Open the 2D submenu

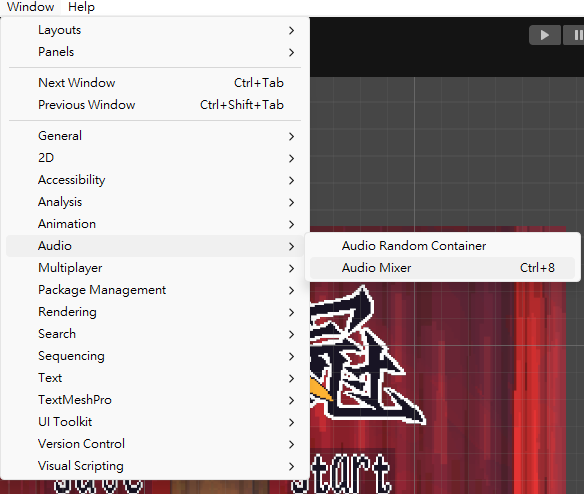click(x=155, y=158)
